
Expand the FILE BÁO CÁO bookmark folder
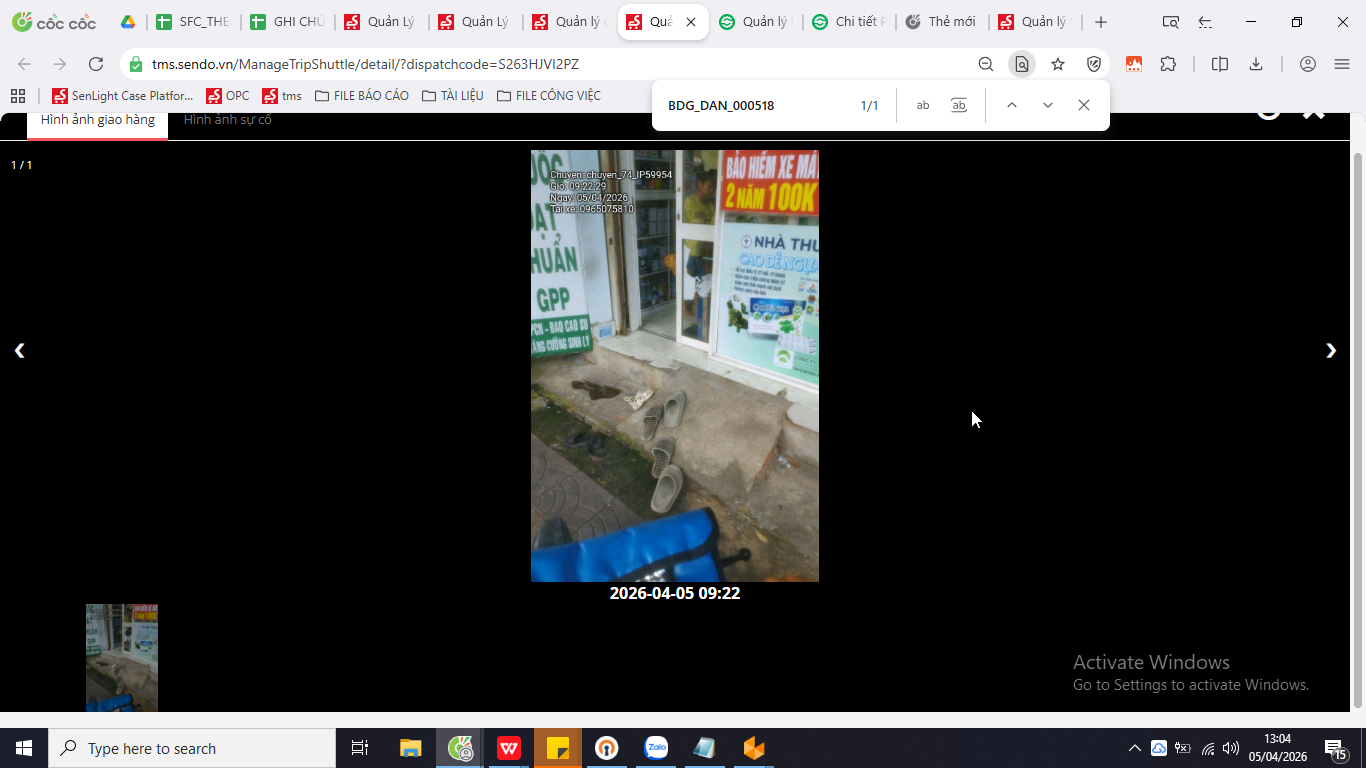(x=362, y=96)
